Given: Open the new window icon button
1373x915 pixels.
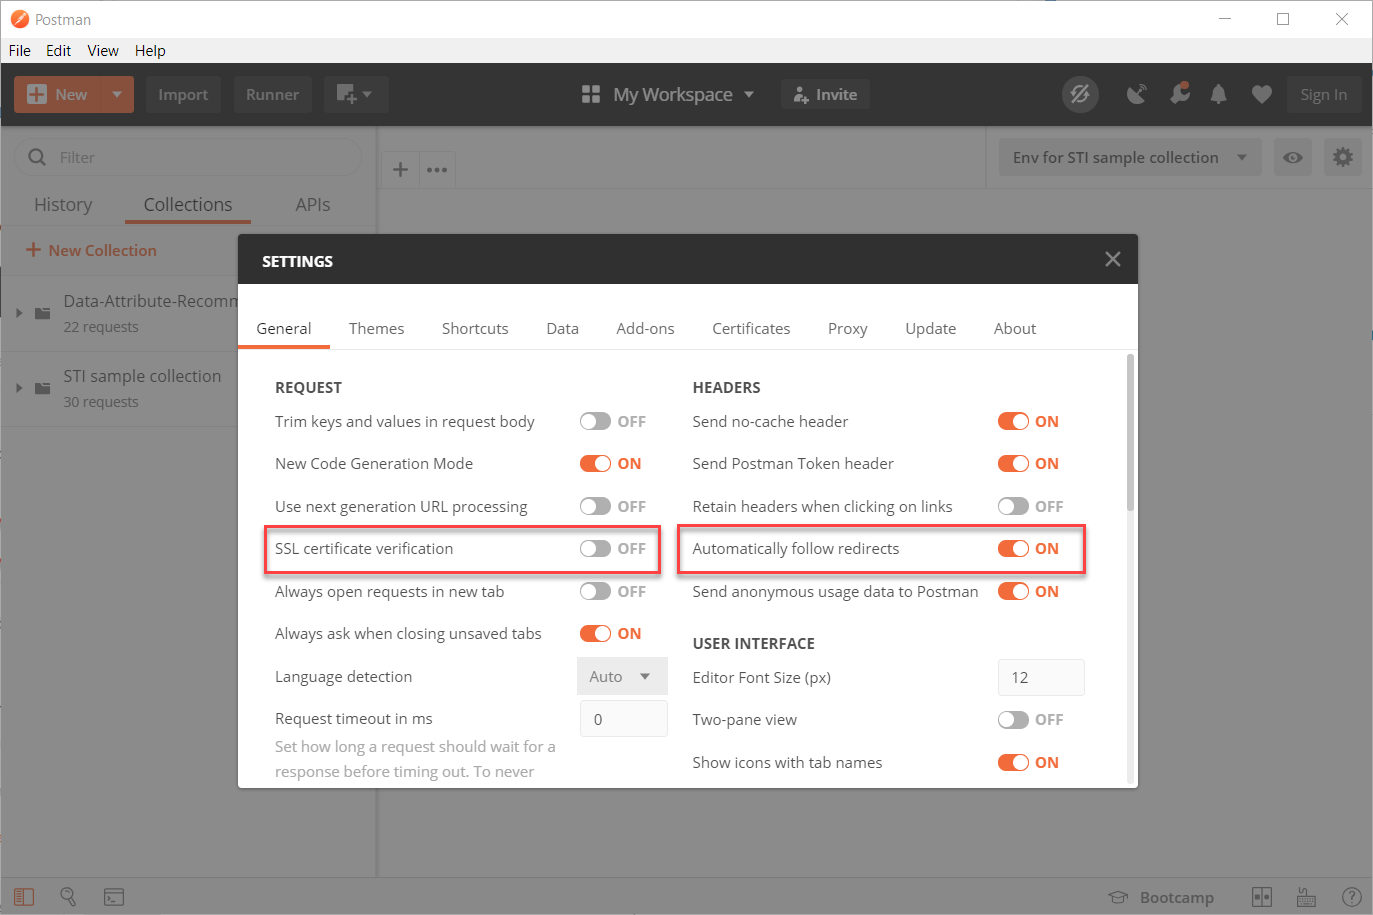Looking at the screenshot, I should pos(355,94).
